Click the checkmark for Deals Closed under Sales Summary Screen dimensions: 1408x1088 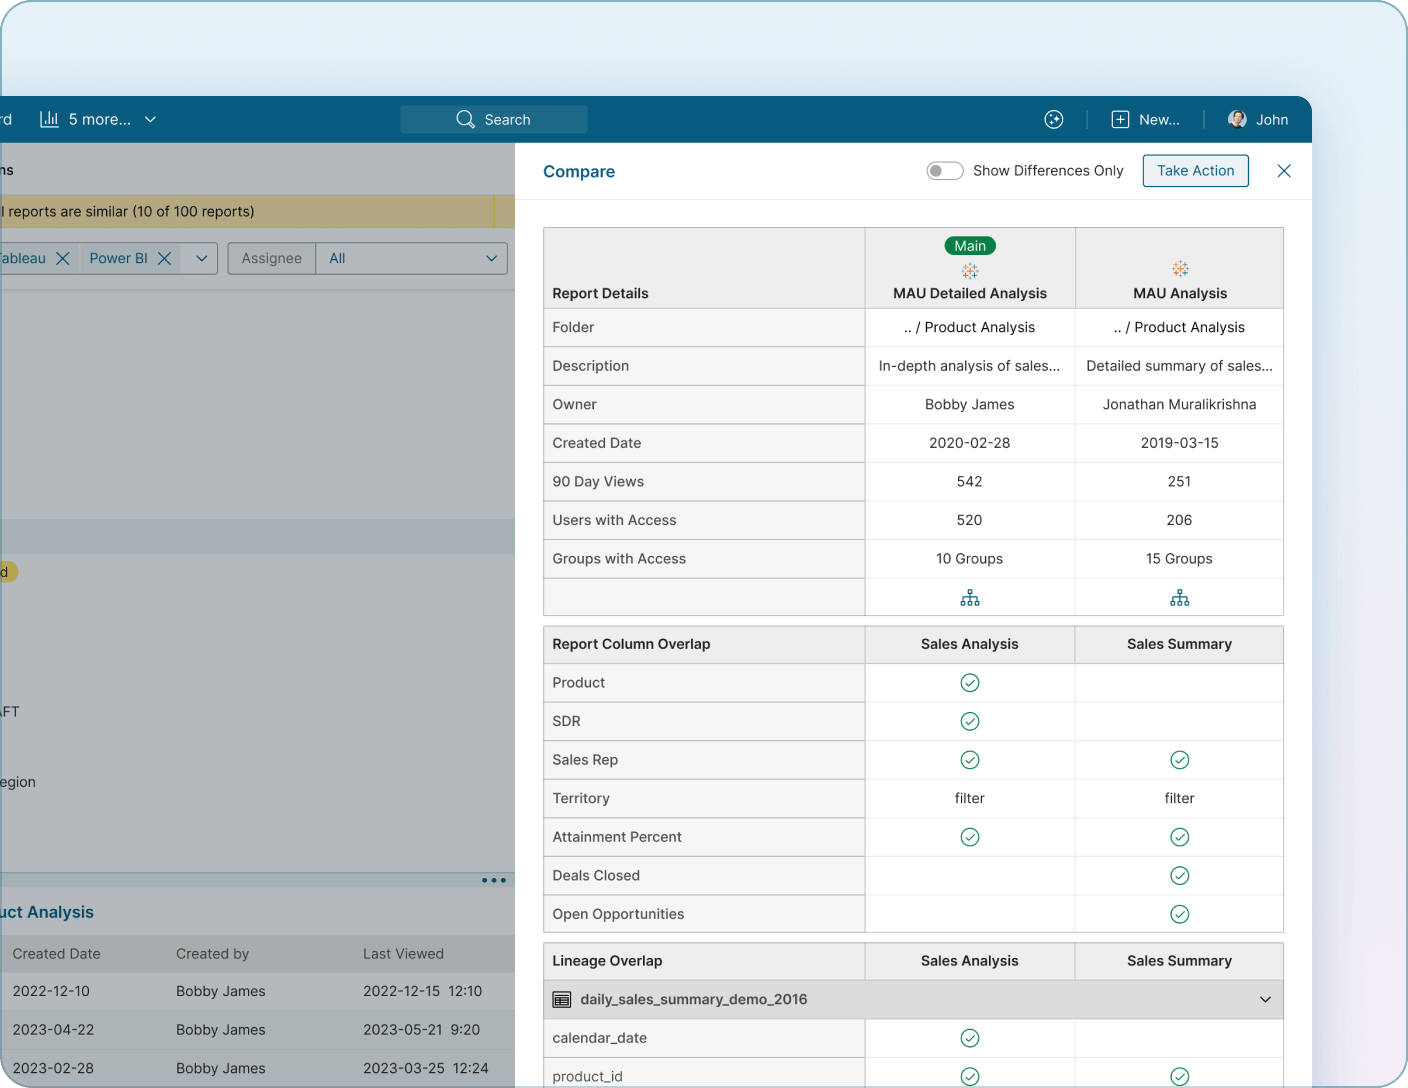[1179, 875]
